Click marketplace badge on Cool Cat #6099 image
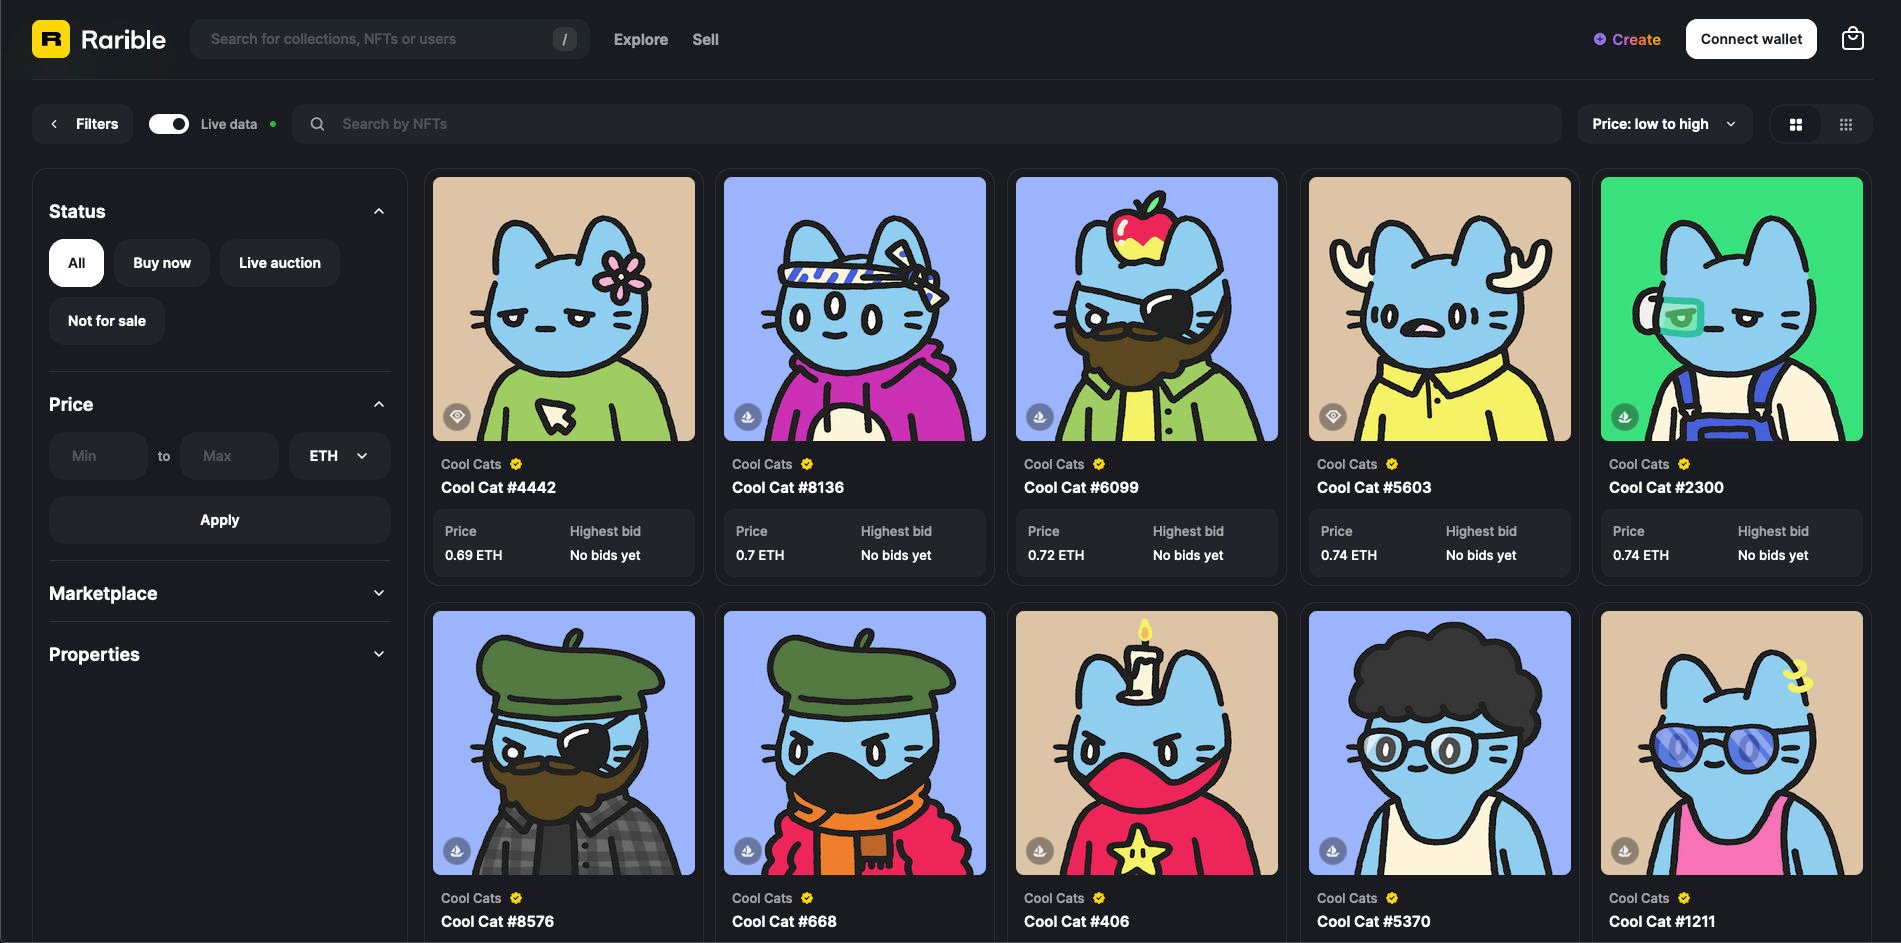1901x943 pixels. coord(1040,416)
